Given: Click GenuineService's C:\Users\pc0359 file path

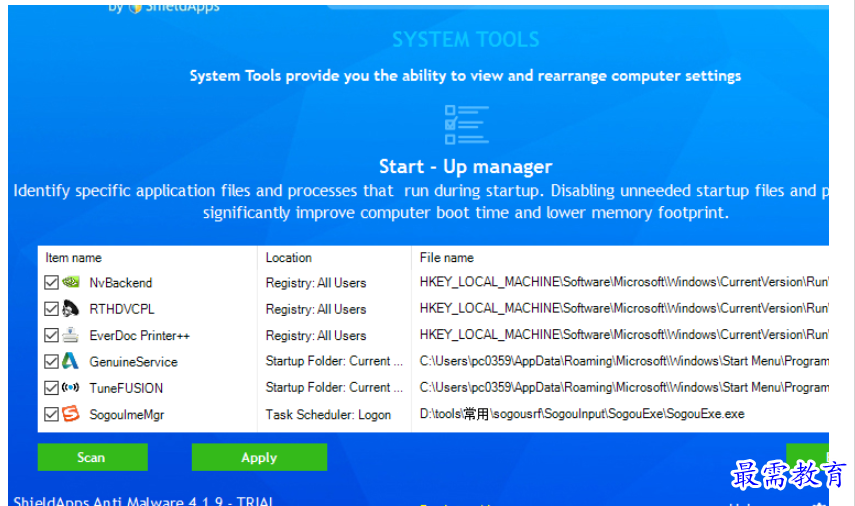Looking at the screenshot, I should (x=624, y=361).
